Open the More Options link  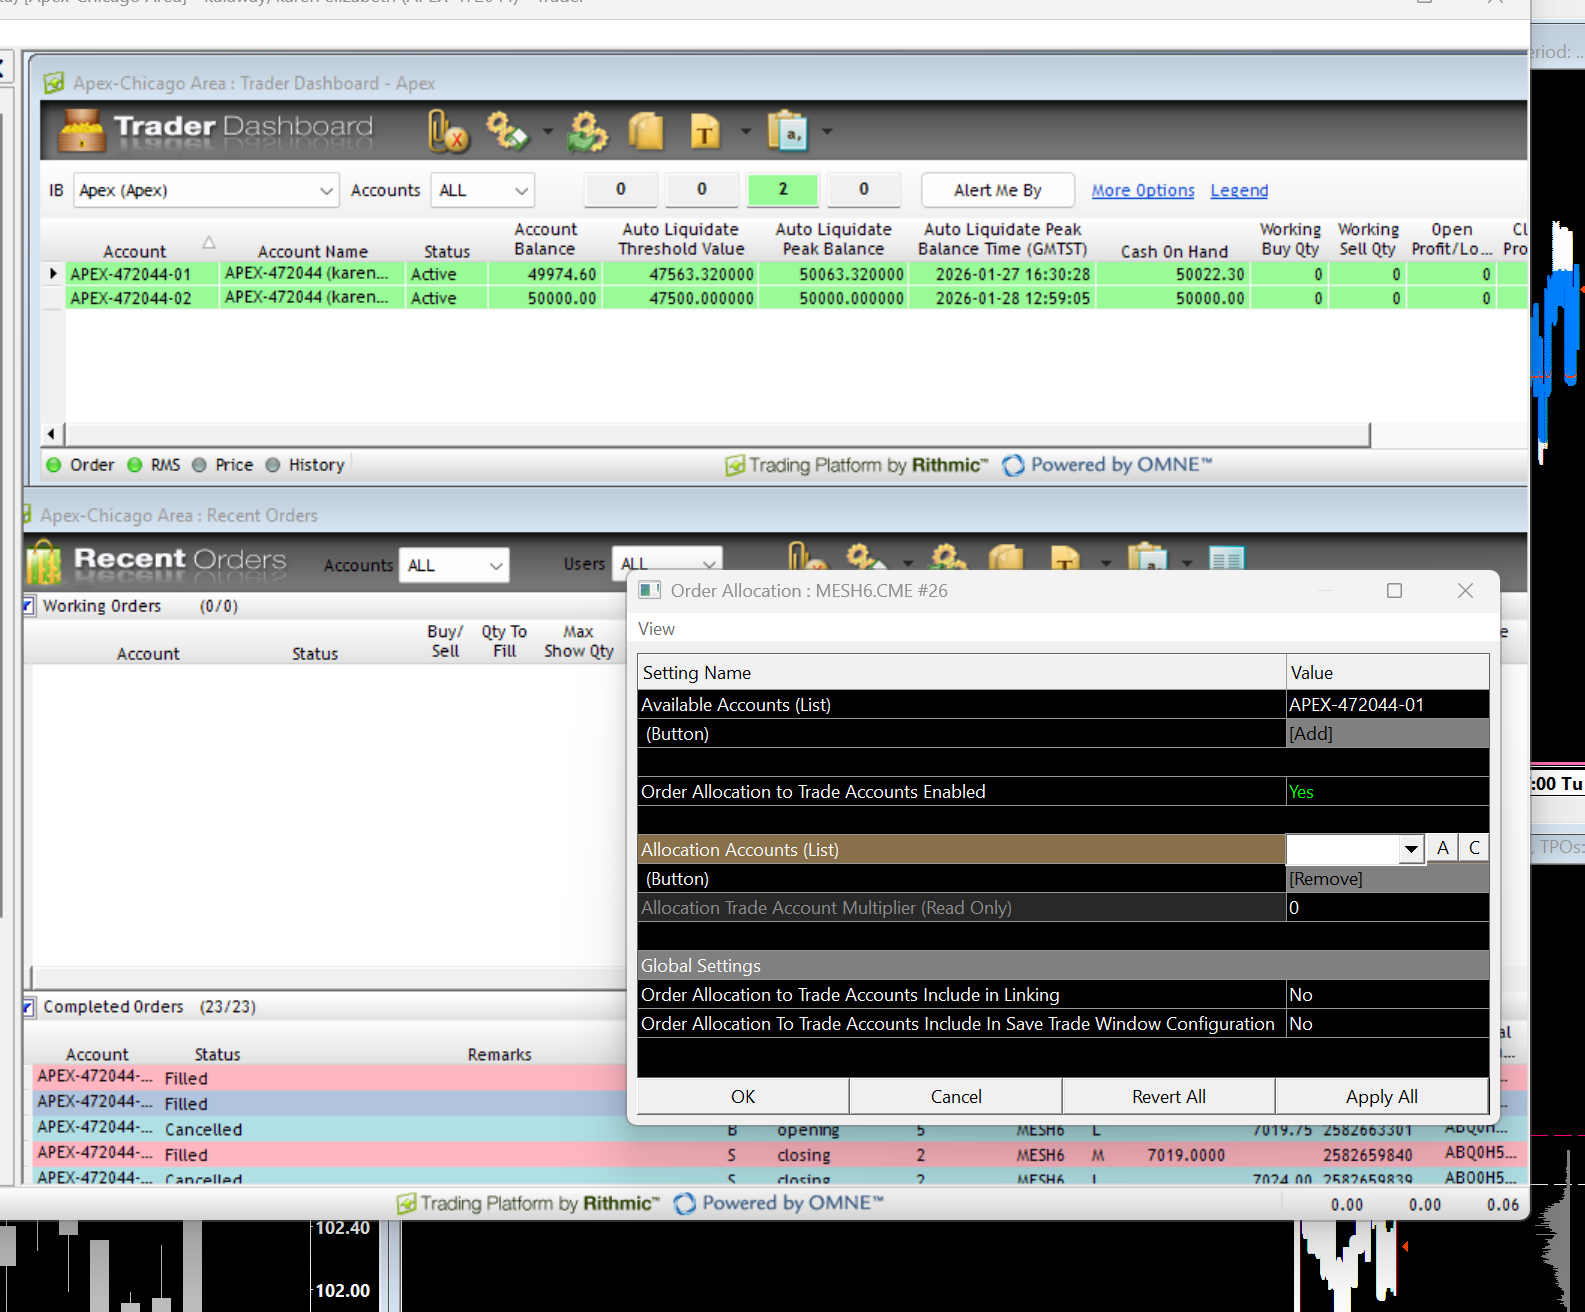pyautogui.click(x=1143, y=190)
